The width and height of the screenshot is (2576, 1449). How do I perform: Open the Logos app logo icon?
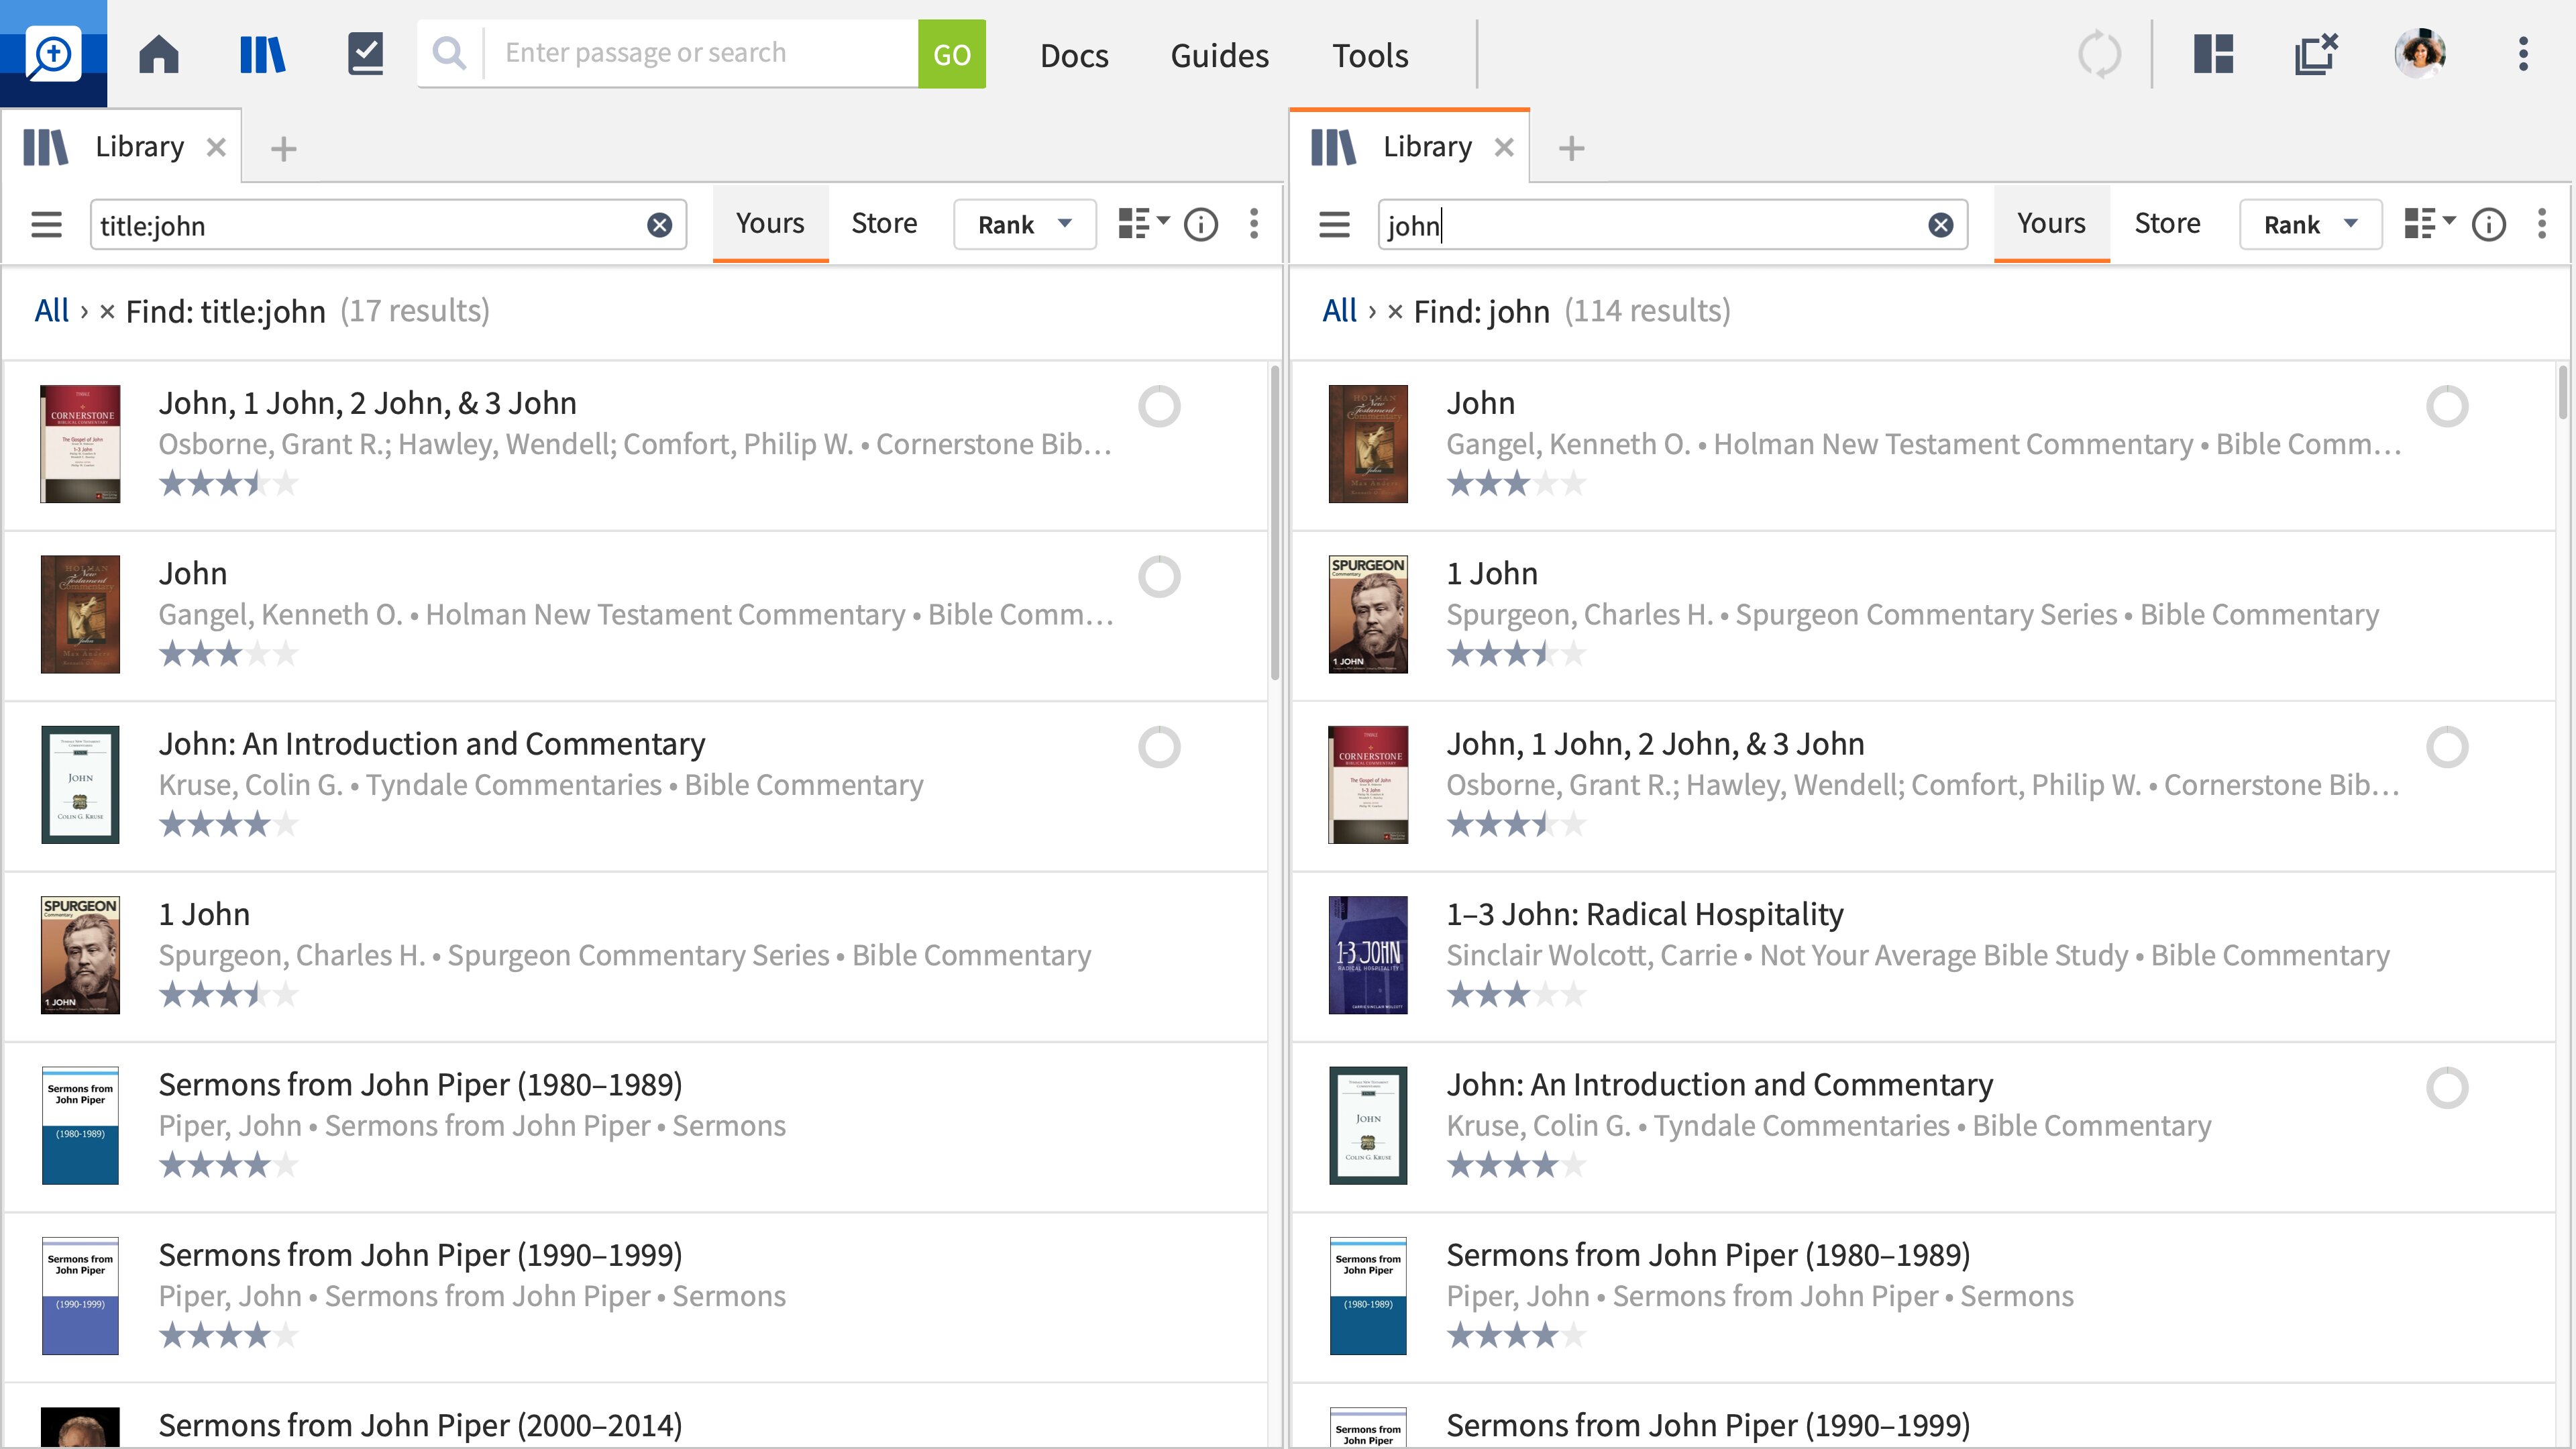[x=53, y=53]
